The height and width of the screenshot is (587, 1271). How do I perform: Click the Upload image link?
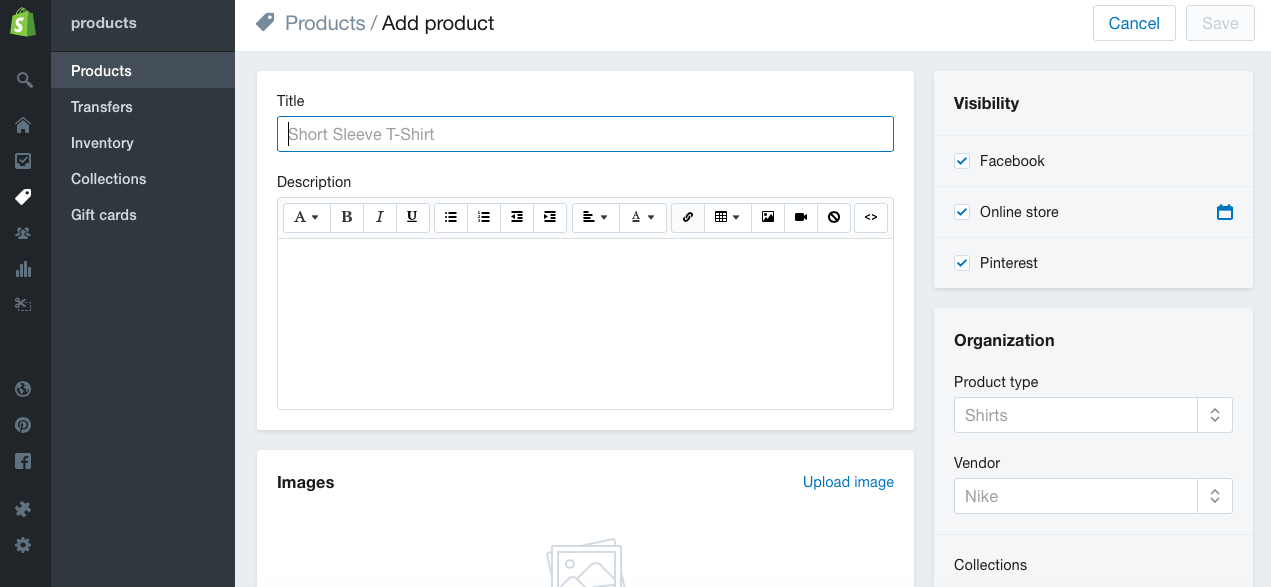pyautogui.click(x=848, y=482)
